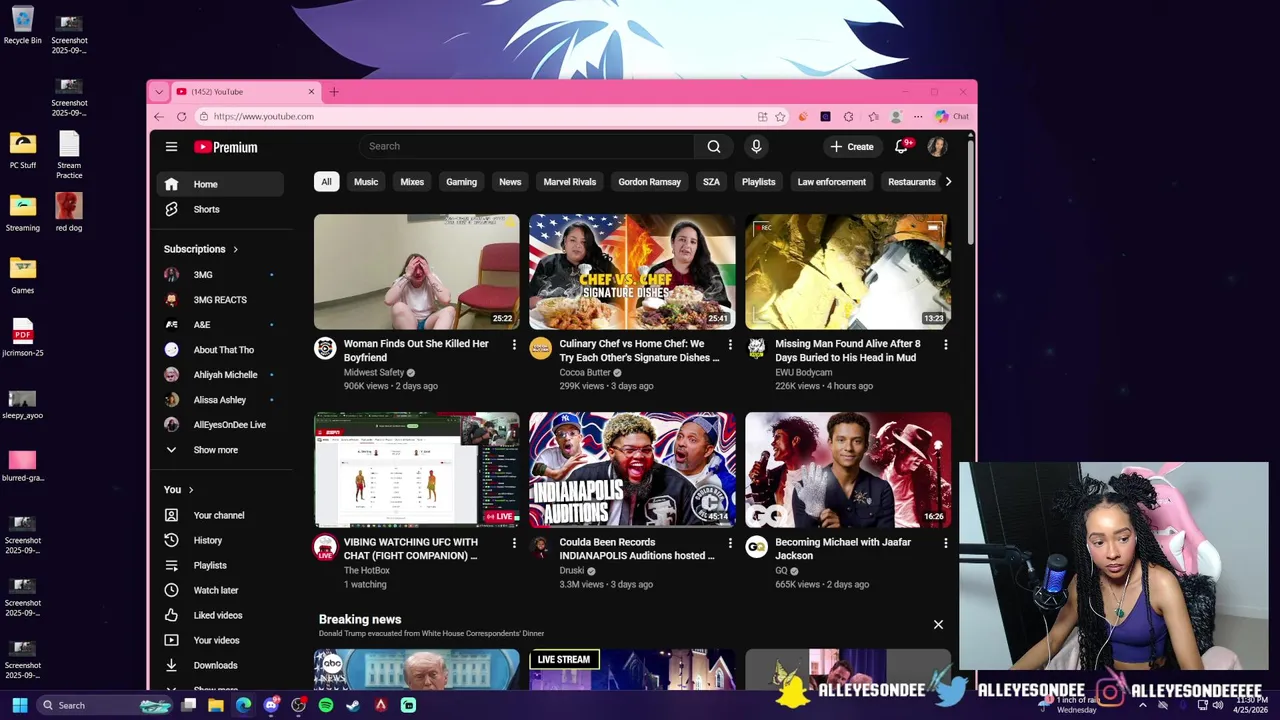
Task: Click the Create button
Action: (852, 147)
